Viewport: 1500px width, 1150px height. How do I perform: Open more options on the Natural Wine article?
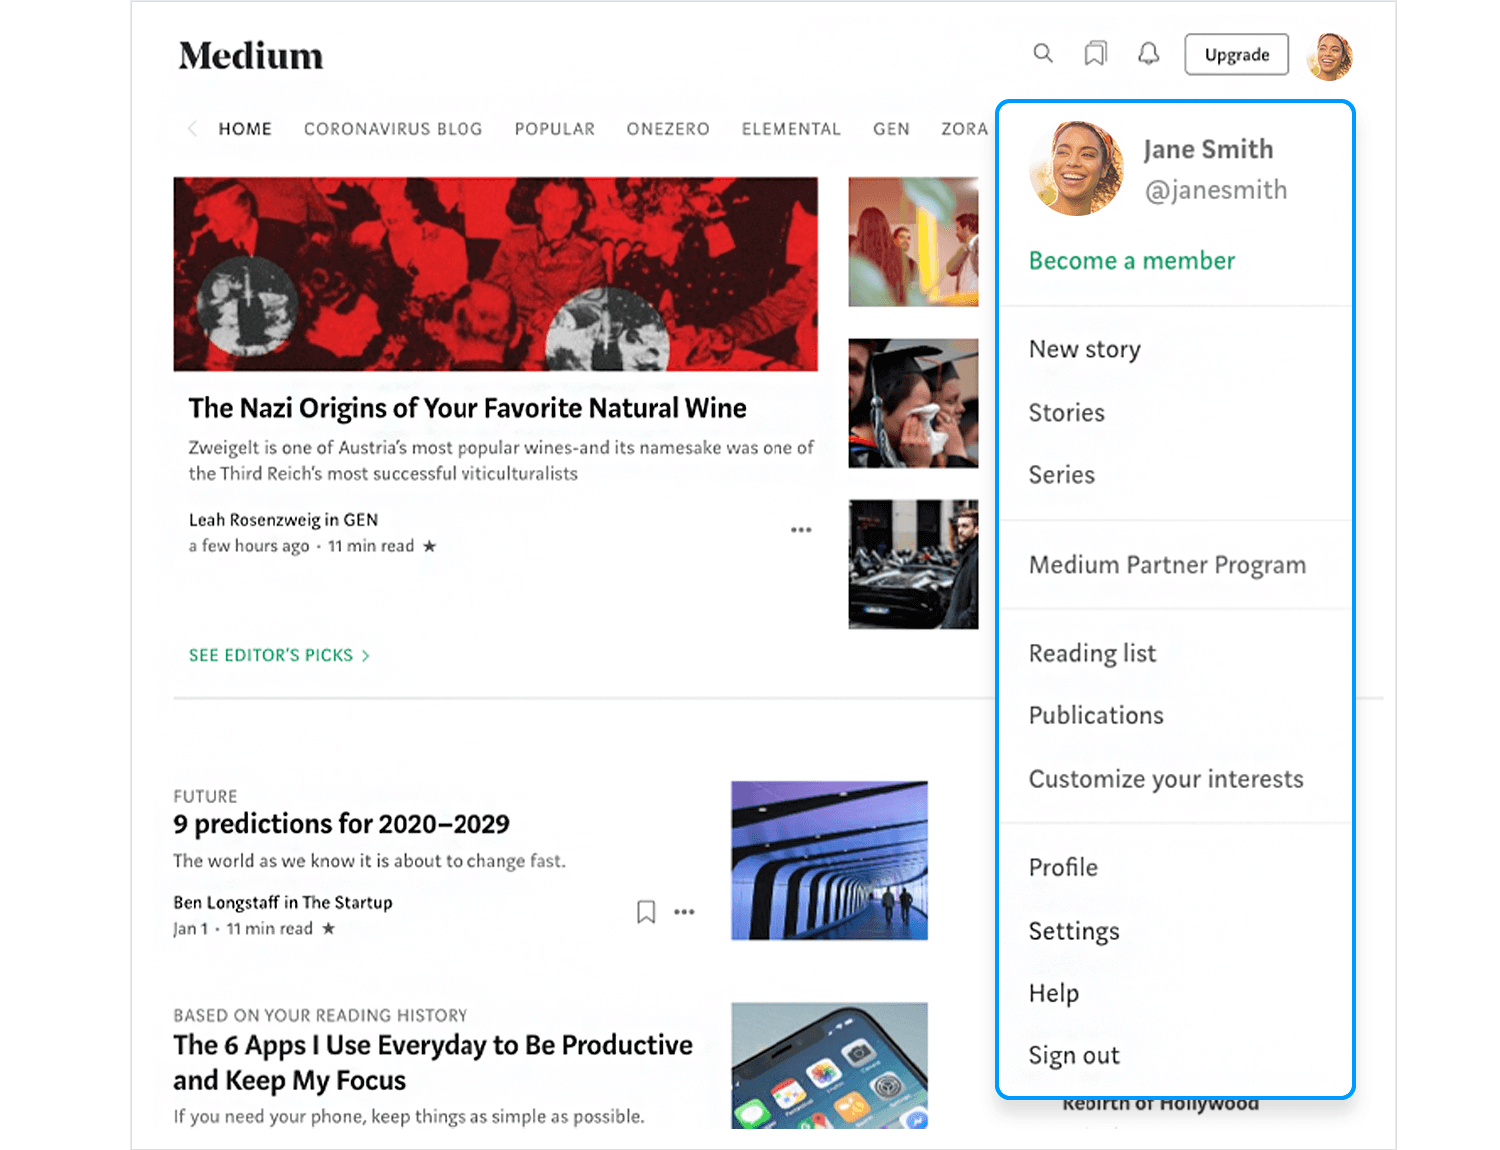click(800, 529)
